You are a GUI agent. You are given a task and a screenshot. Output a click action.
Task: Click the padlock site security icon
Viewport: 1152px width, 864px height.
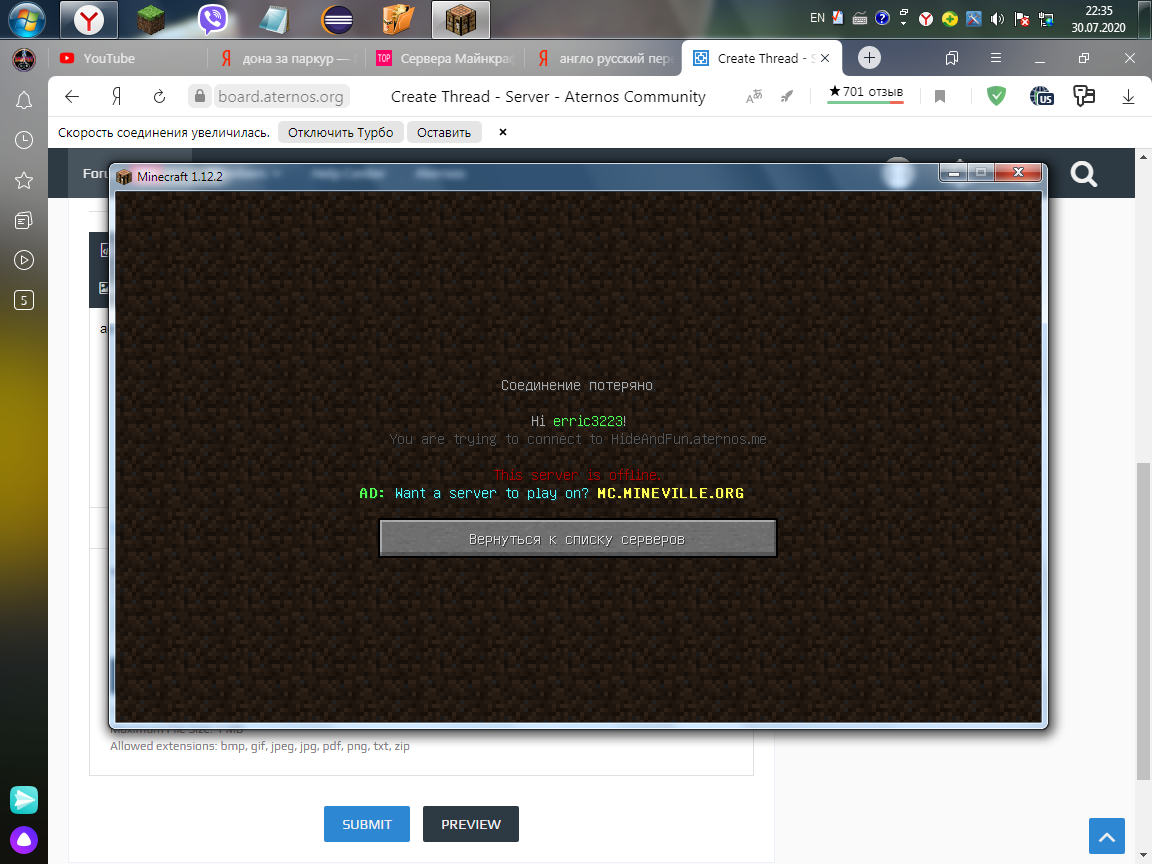pyautogui.click(x=199, y=96)
